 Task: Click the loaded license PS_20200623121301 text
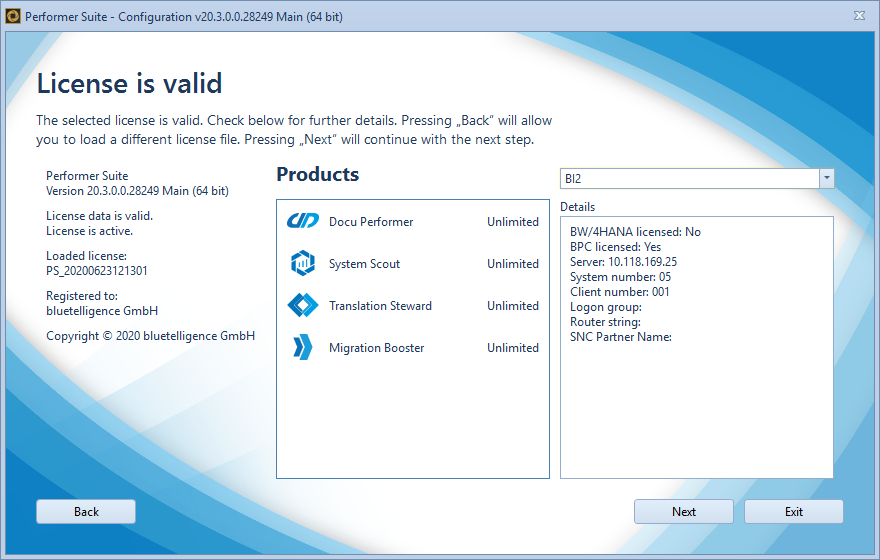tap(97, 270)
